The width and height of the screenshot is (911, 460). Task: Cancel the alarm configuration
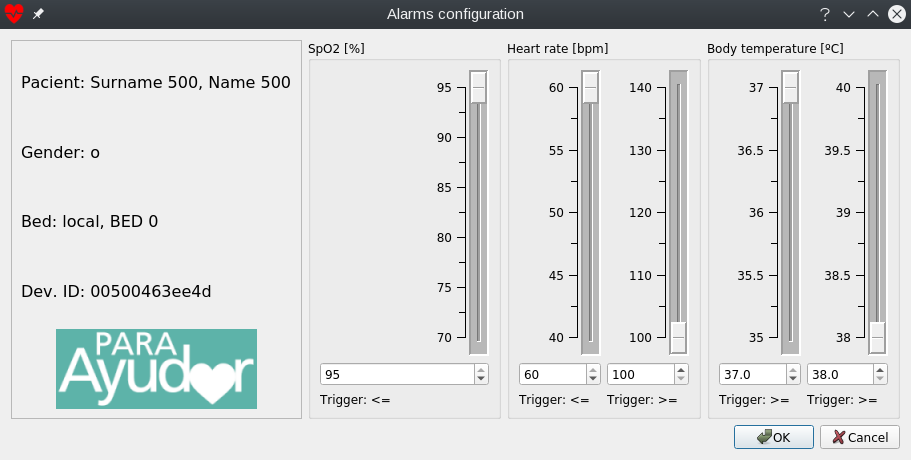860,437
